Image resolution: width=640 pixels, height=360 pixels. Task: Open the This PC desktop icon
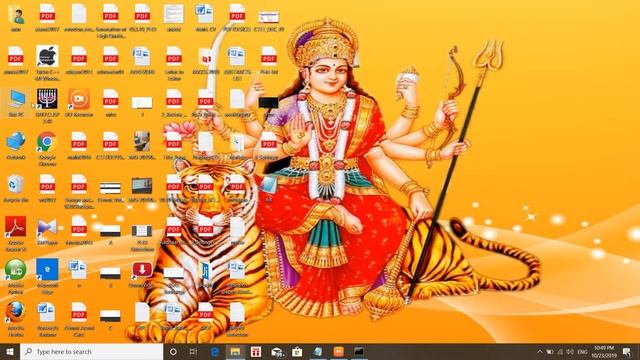tap(16, 100)
